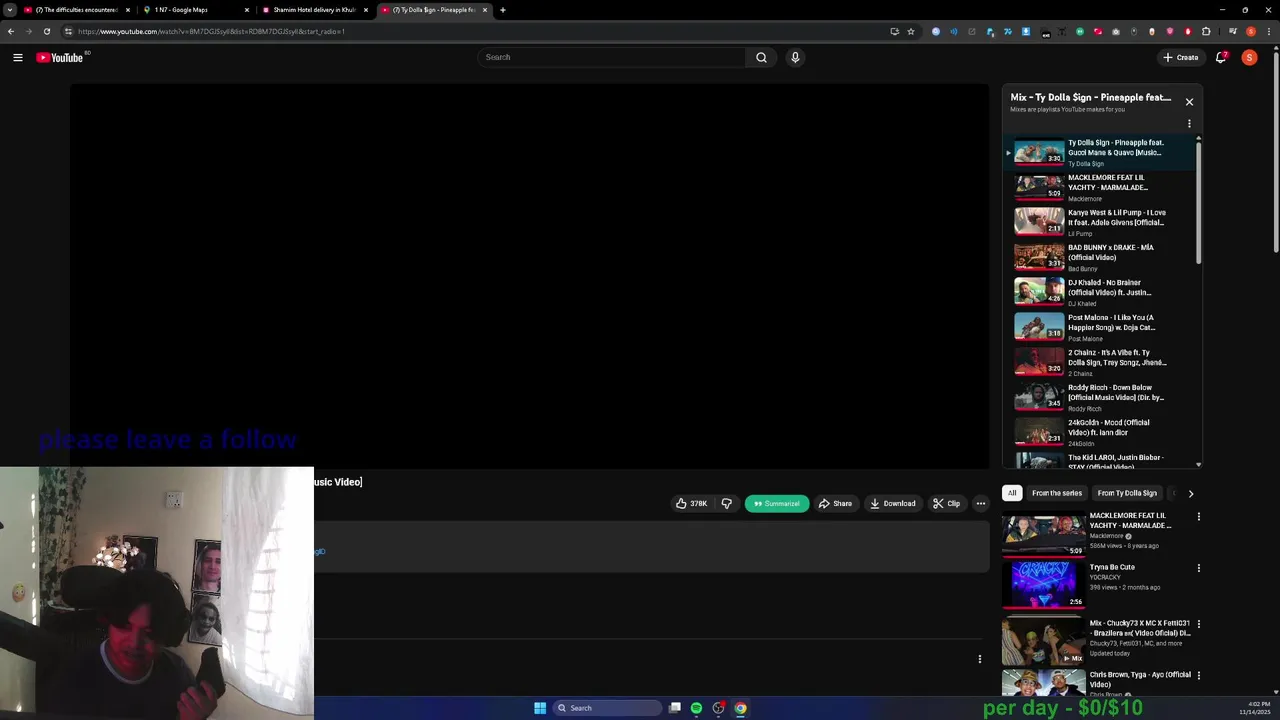Start voice search with the microphone
This screenshot has height=720, width=1280.
[x=795, y=57]
